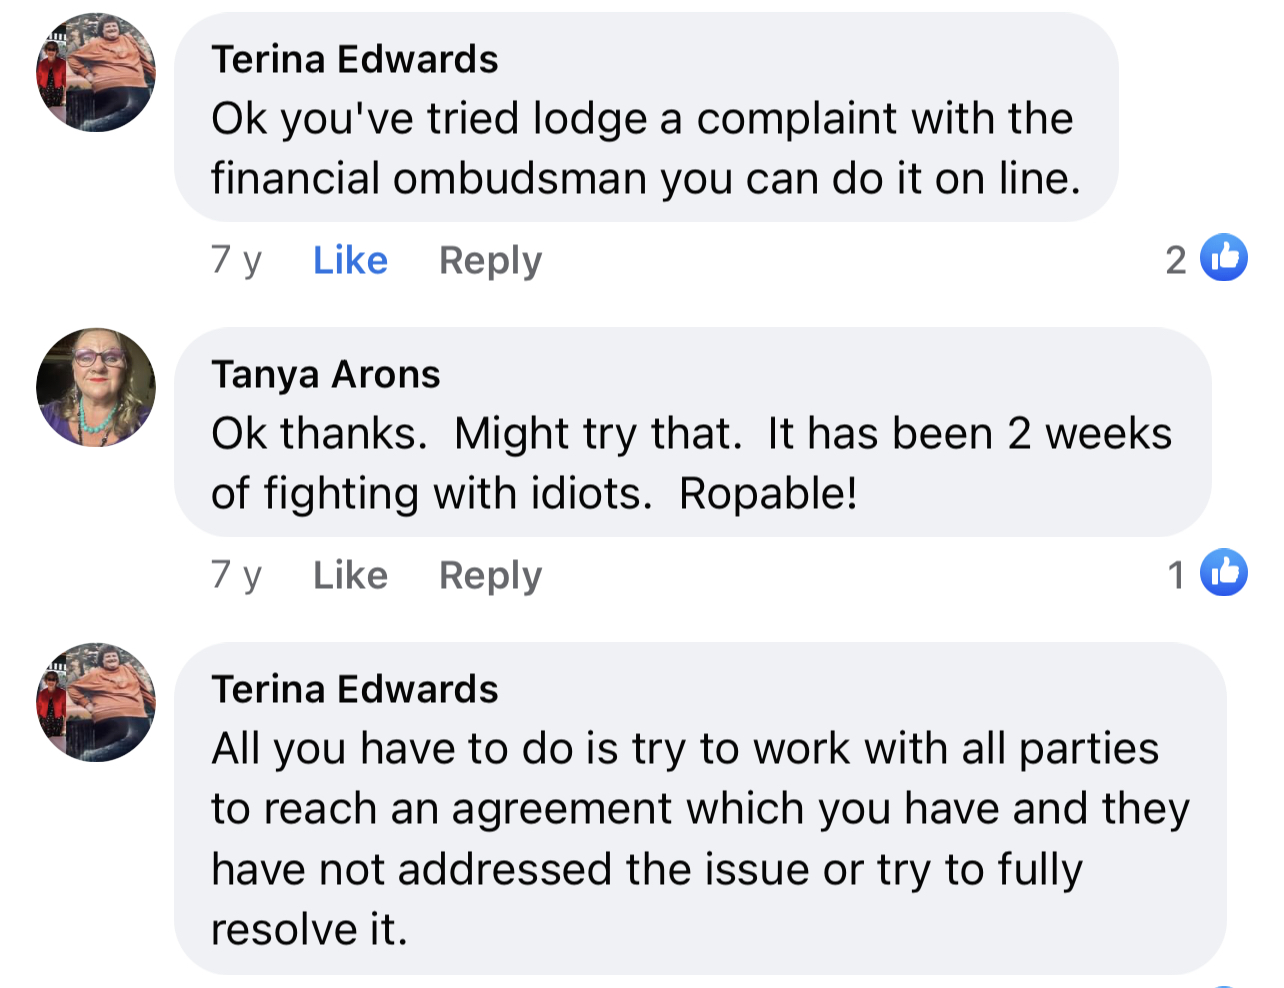The height and width of the screenshot is (988, 1284).
Task: Like Tanya Arons' comment
Action: pyautogui.click(x=350, y=575)
